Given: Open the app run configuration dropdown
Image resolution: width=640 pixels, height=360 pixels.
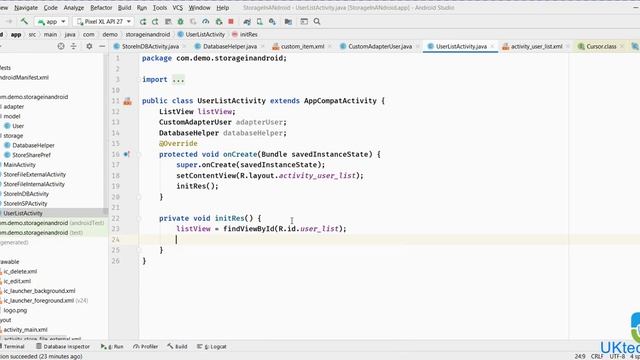Looking at the screenshot, I should point(51,21).
